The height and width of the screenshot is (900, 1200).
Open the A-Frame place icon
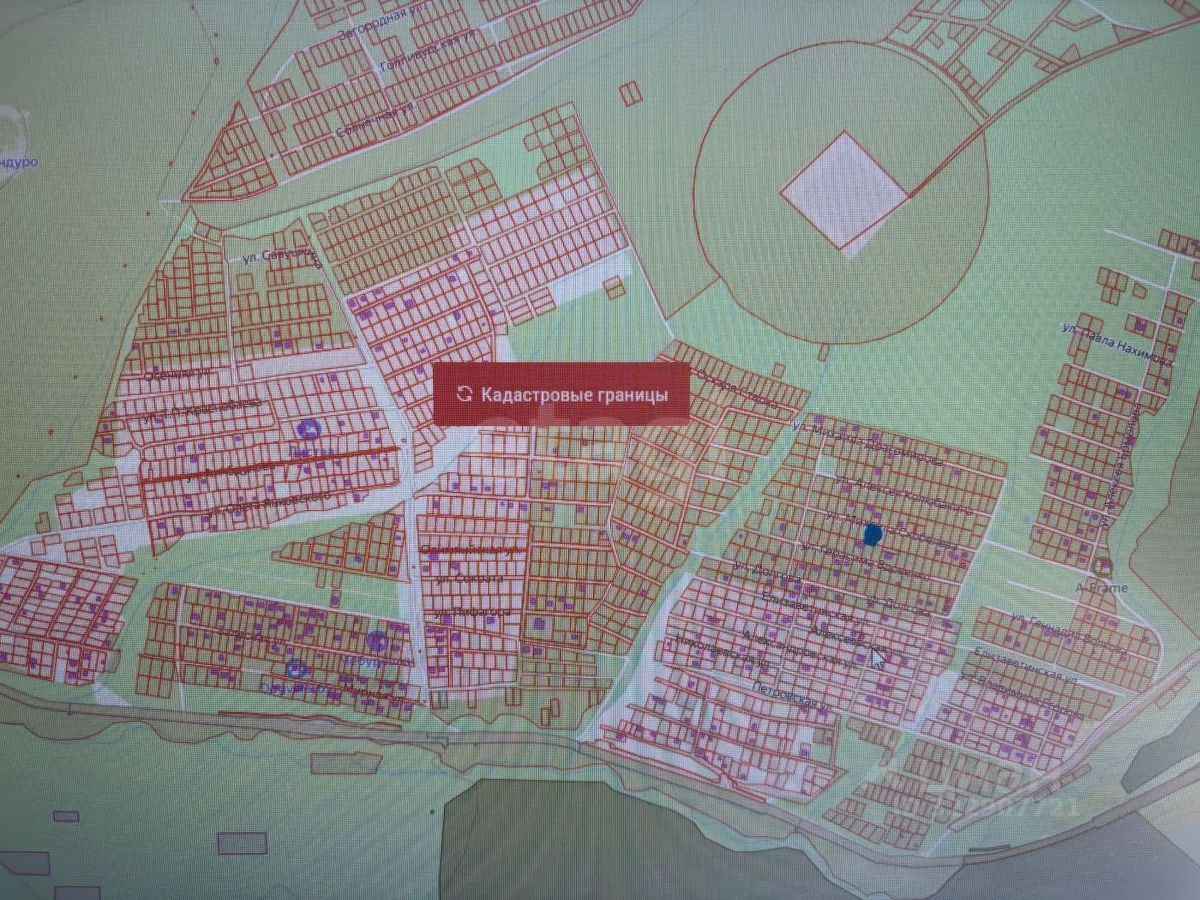click(x=1104, y=566)
